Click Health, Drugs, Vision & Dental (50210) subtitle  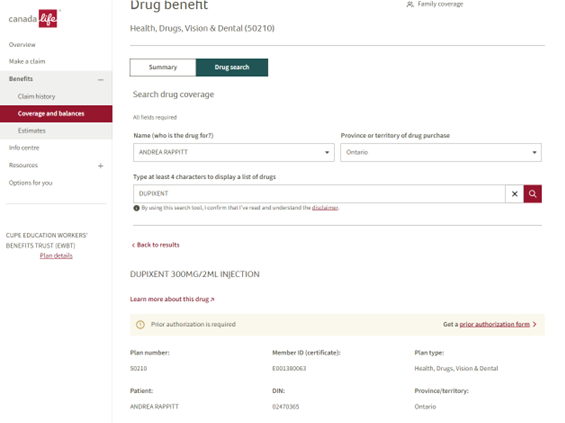point(202,28)
